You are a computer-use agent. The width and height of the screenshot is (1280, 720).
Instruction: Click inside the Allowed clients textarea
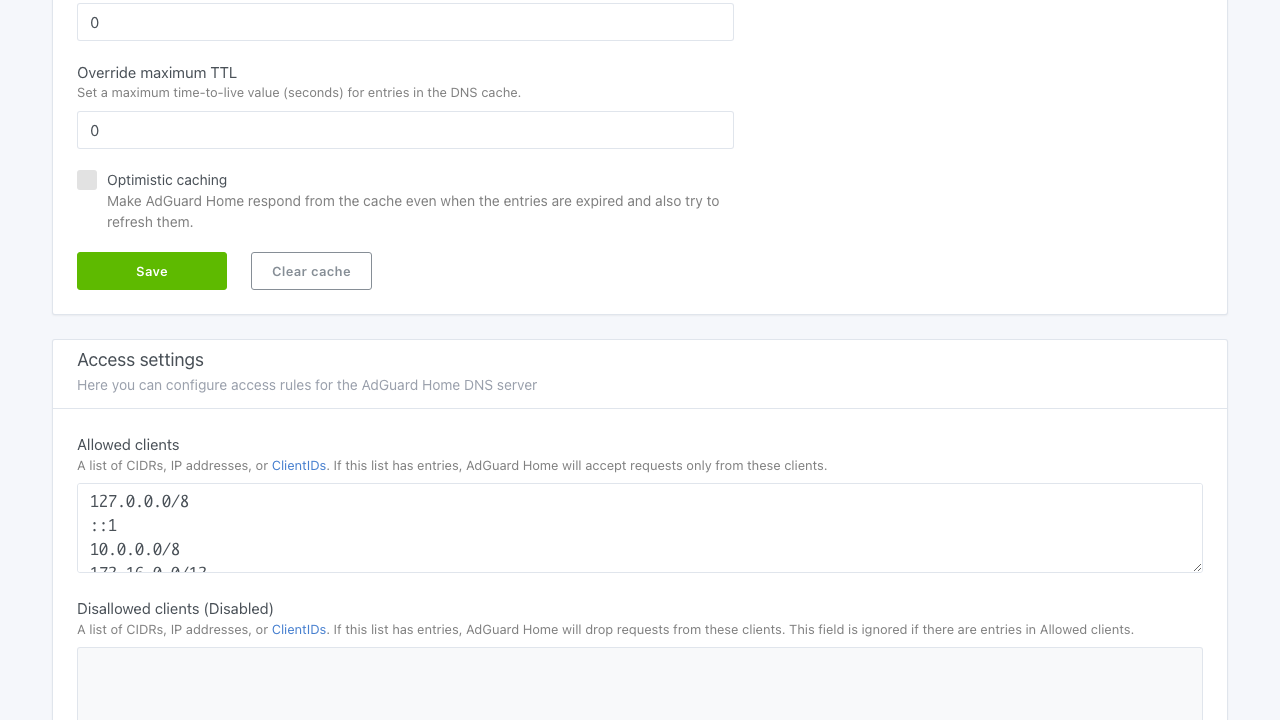point(640,528)
